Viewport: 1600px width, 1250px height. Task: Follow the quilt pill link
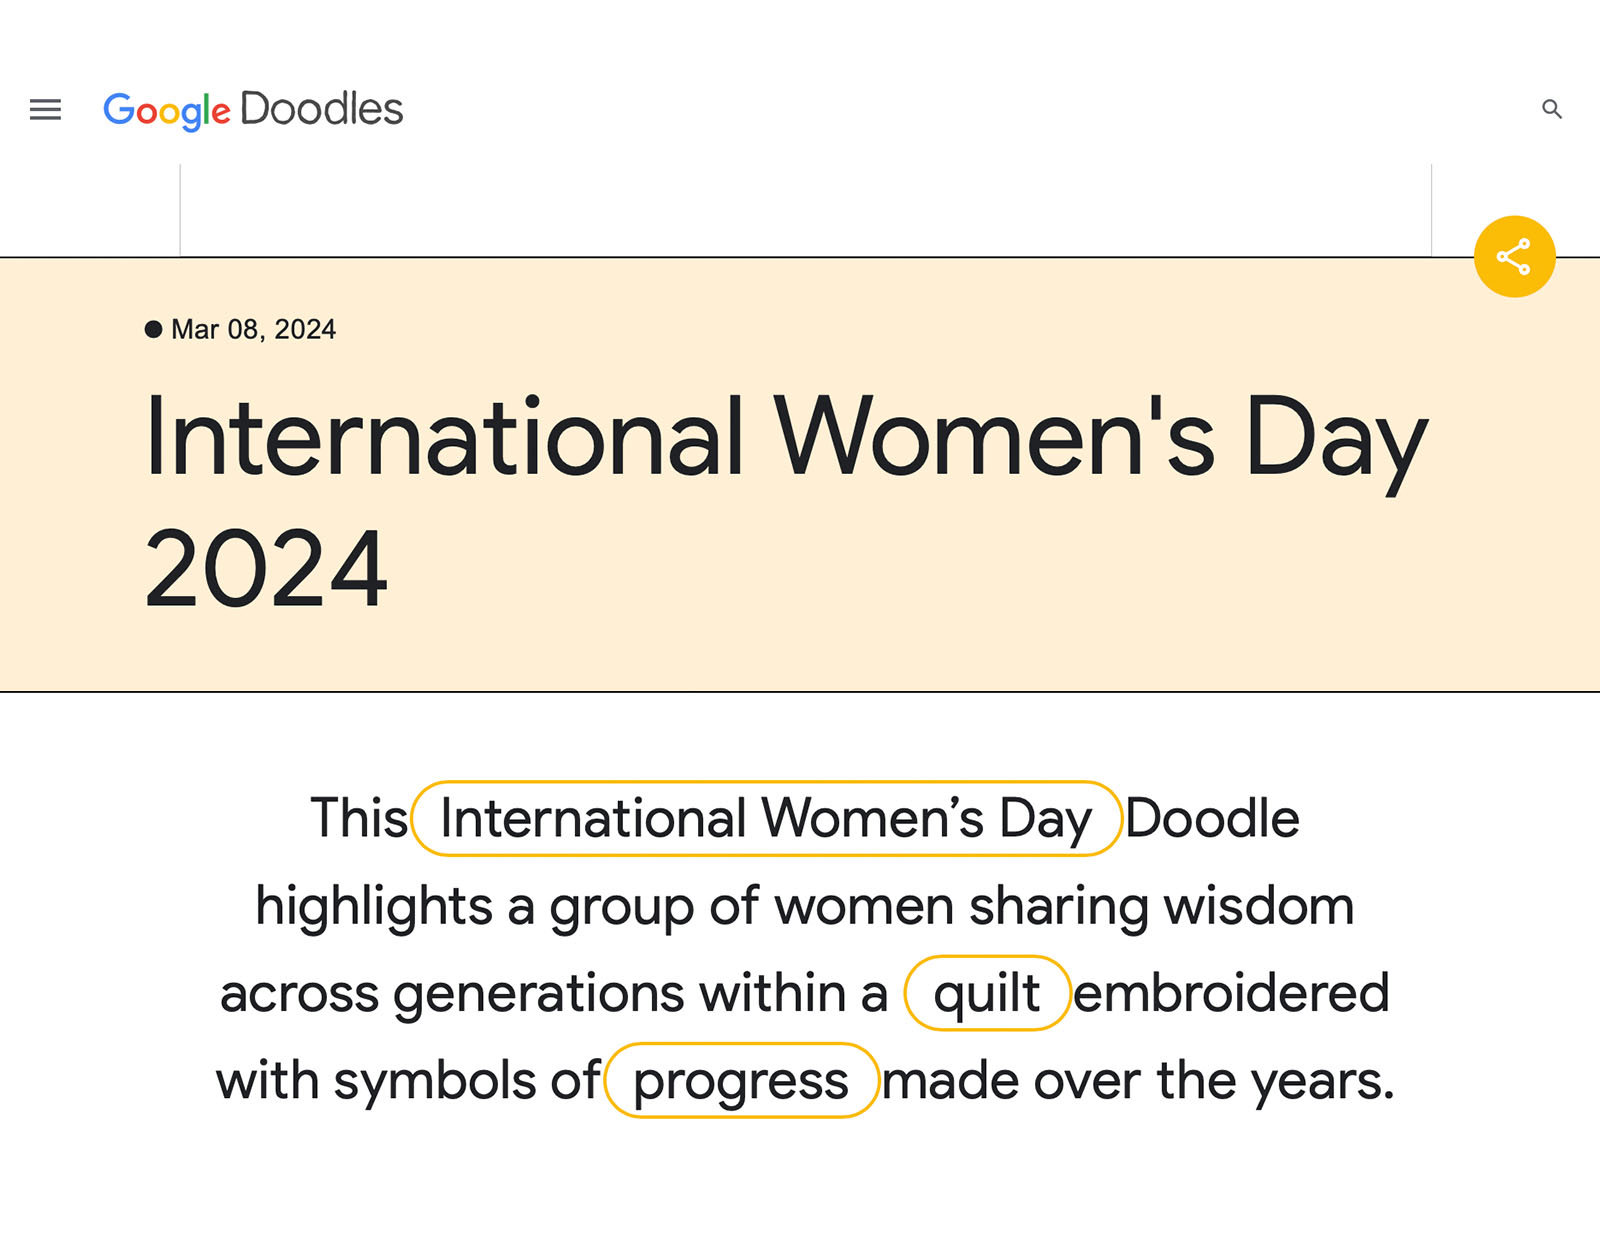click(987, 994)
